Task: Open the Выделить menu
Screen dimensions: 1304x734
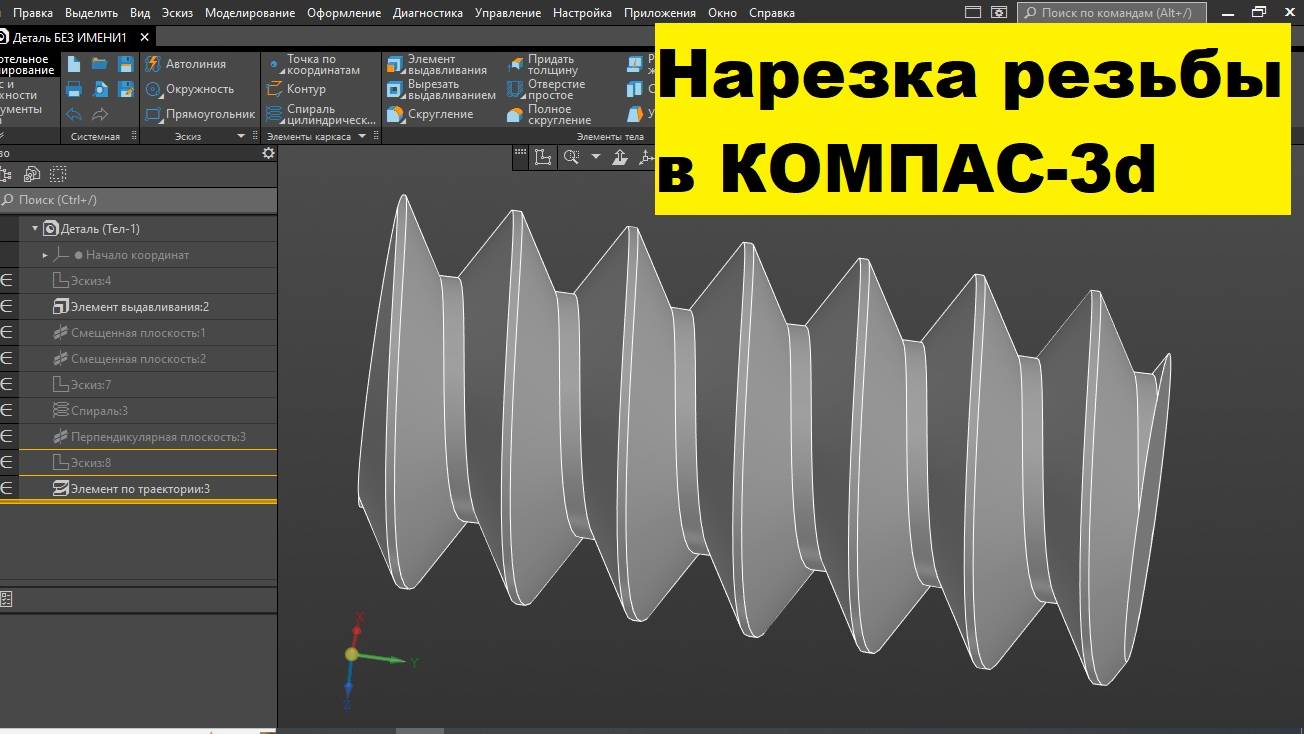Action: click(91, 13)
